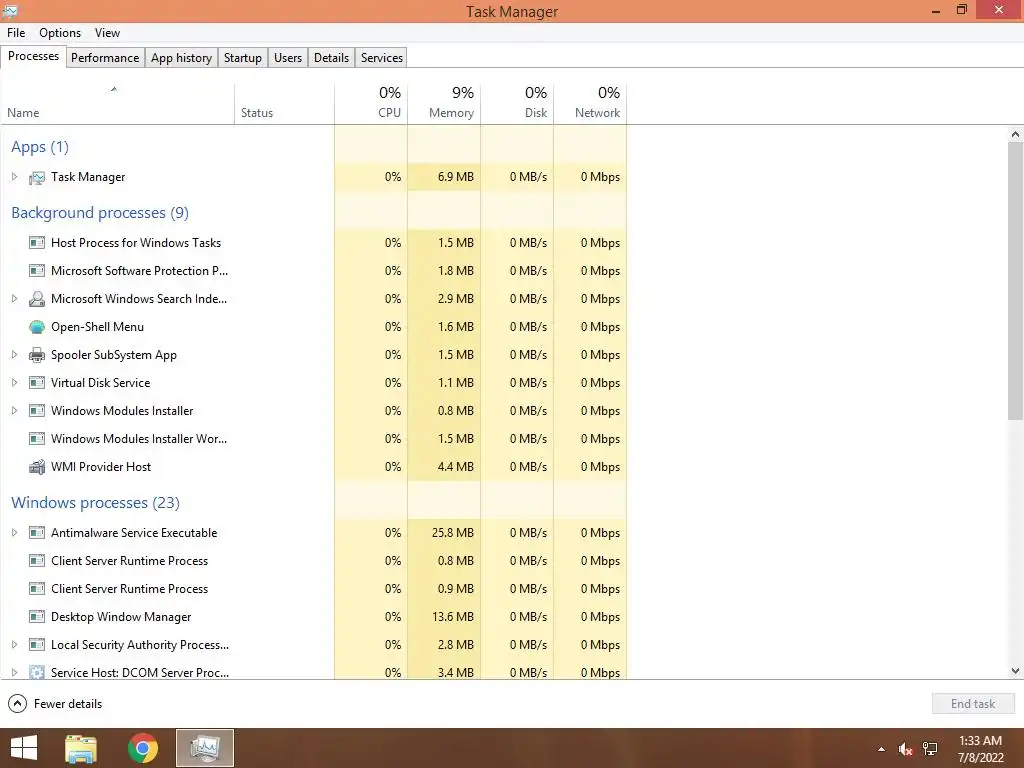This screenshot has height=768, width=1024.
Task: Expand the Virtual Disk Service entry
Action: click(14, 383)
